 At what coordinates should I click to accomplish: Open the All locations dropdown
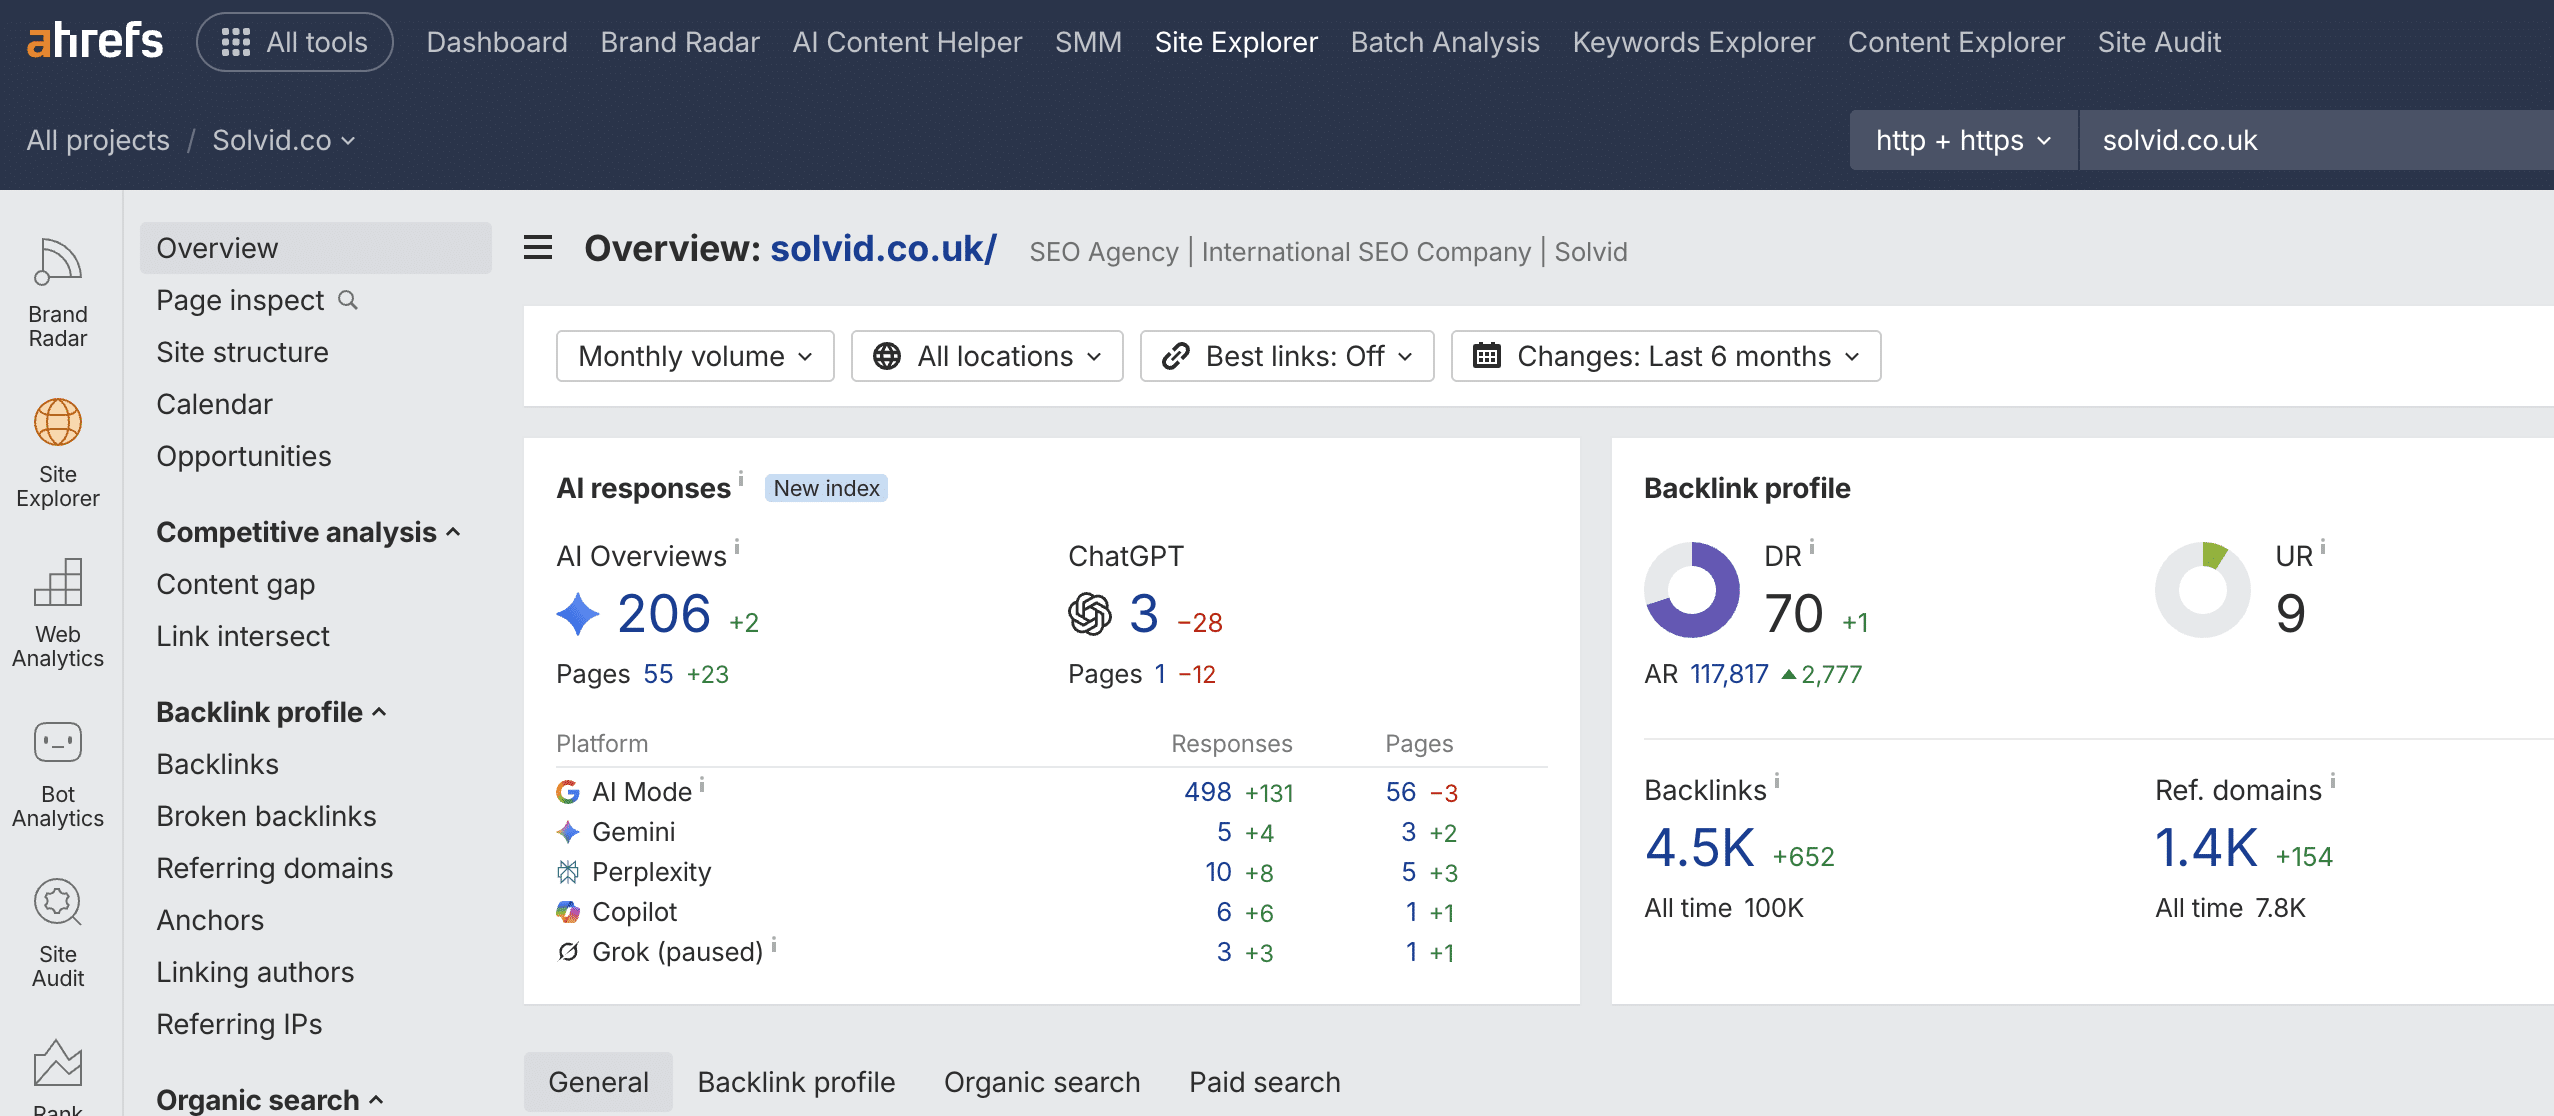[x=987, y=356]
